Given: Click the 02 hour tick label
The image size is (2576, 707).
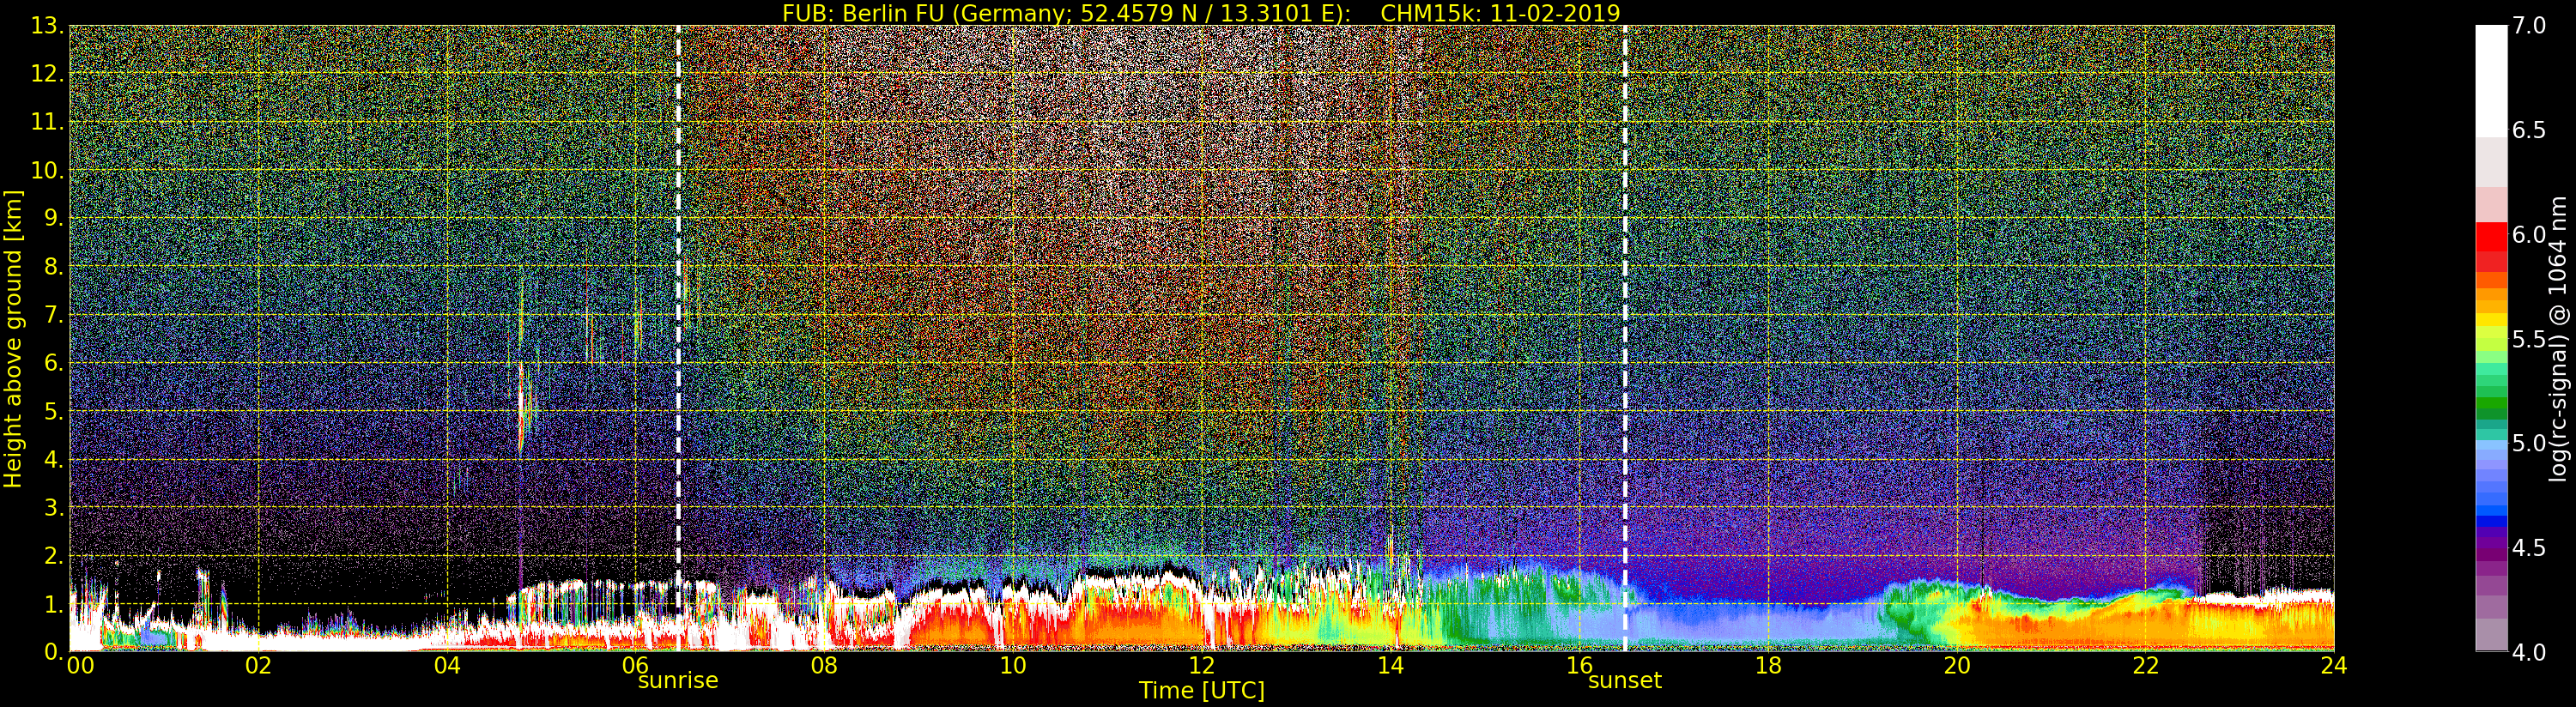Looking at the screenshot, I should (258, 665).
